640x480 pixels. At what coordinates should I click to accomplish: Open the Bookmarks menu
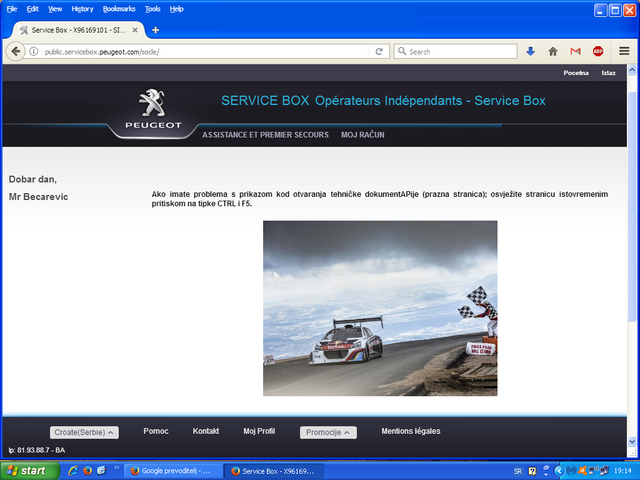[119, 9]
